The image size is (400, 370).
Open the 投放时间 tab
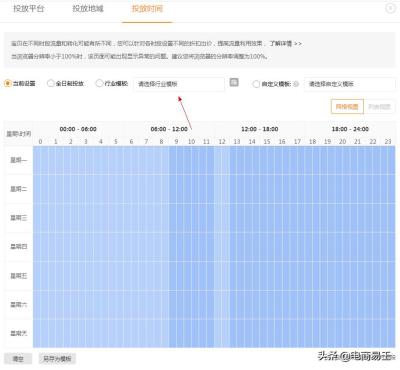(147, 9)
